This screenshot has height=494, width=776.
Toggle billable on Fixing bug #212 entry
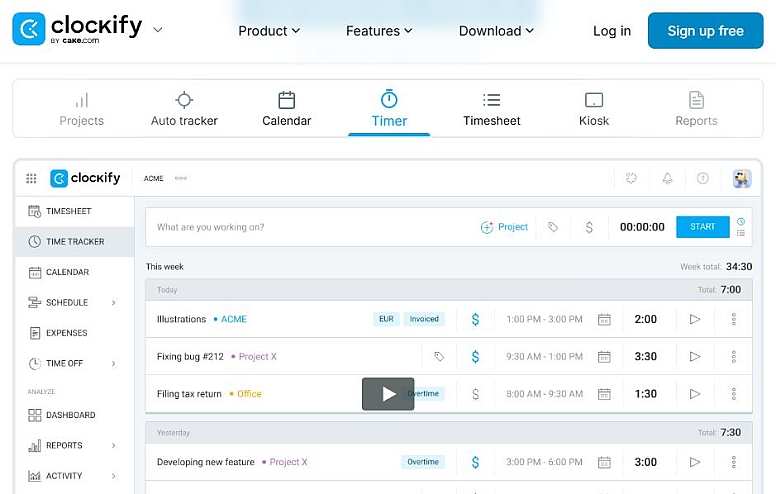tap(475, 356)
